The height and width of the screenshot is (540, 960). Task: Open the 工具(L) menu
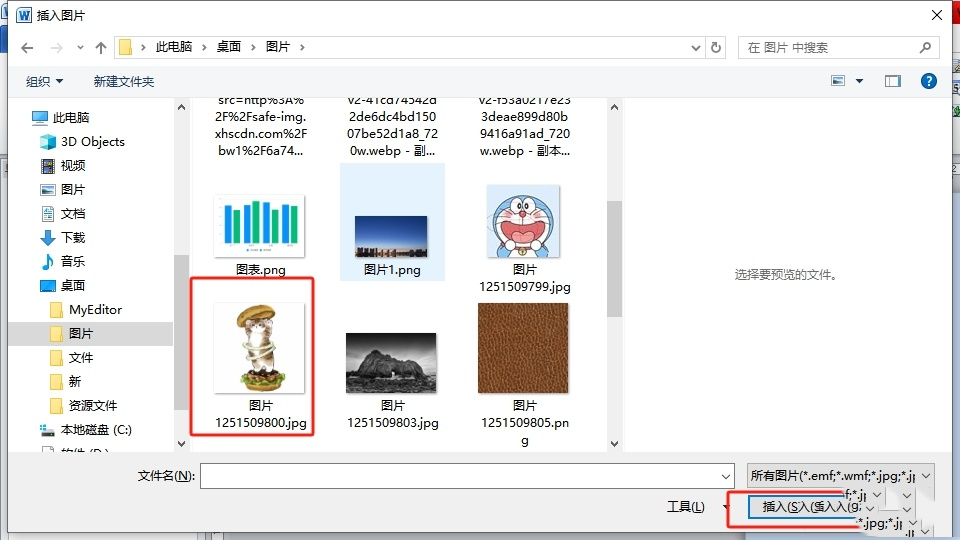tap(686, 507)
